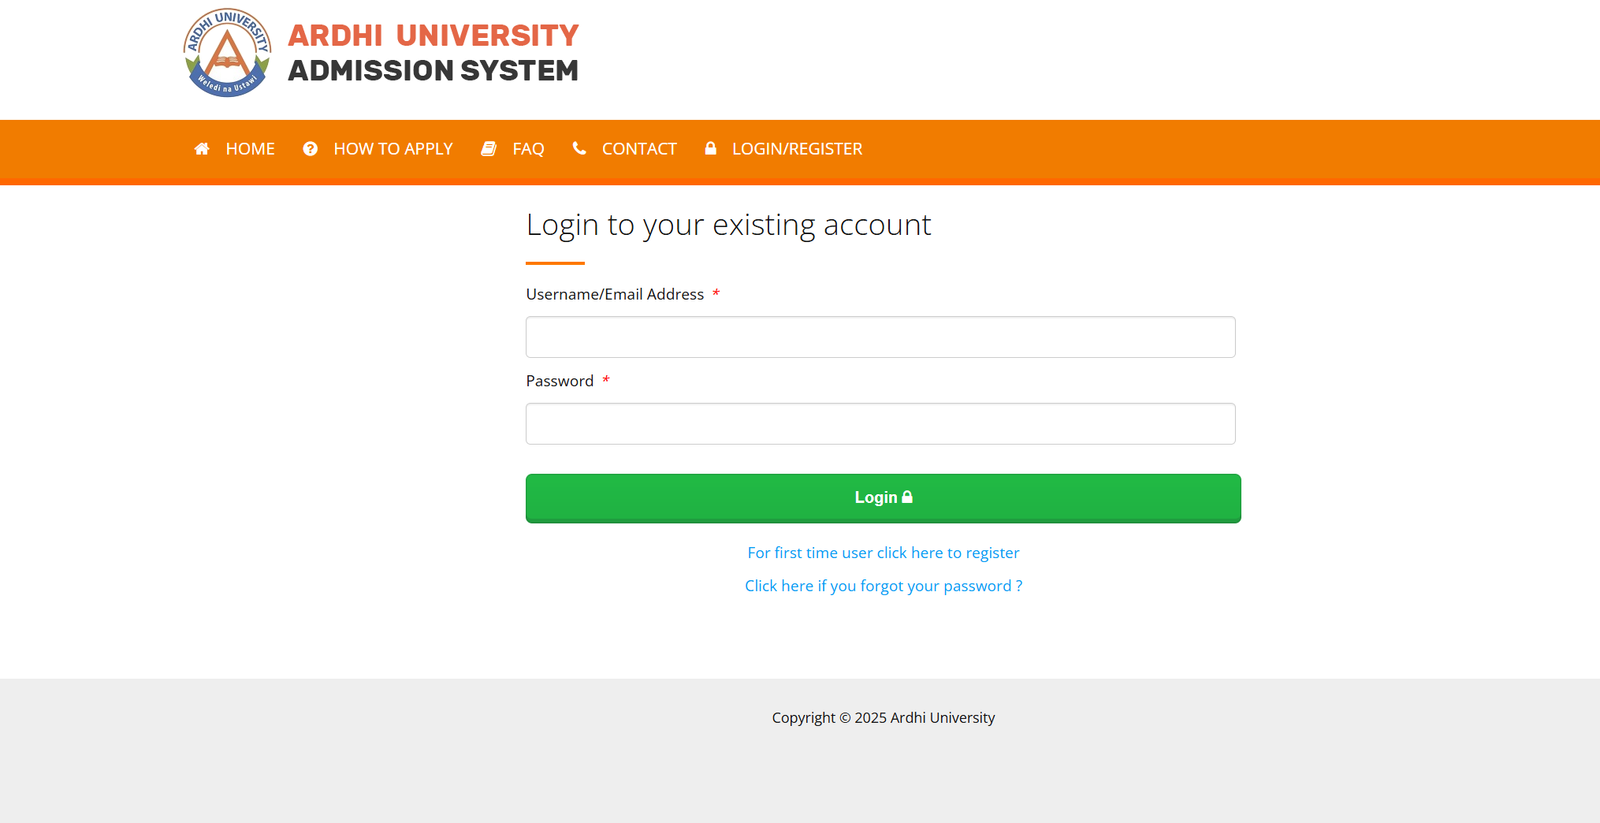Click the book icon beside FAQ
This screenshot has height=823, width=1600.
(489, 149)
